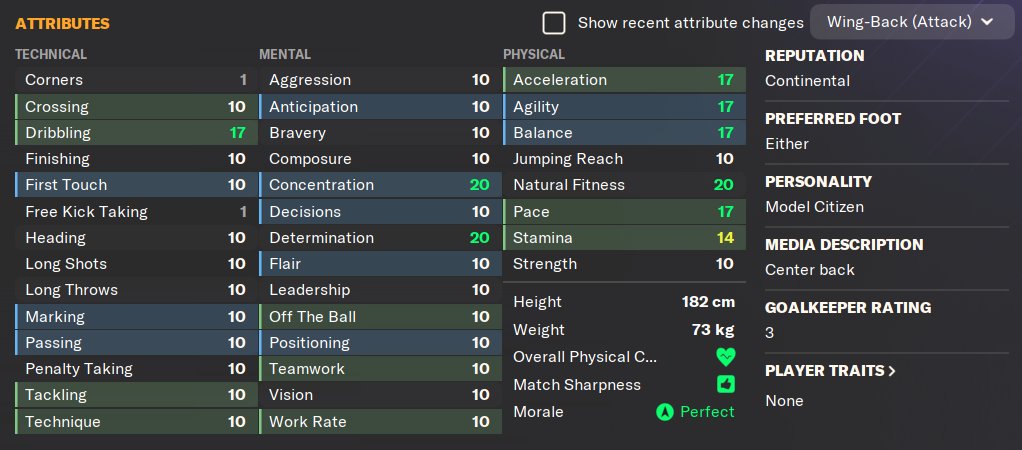Click the Morale up-arrow icon
The height and width of the screenshot is (450, 1022).
coord(663,412)
